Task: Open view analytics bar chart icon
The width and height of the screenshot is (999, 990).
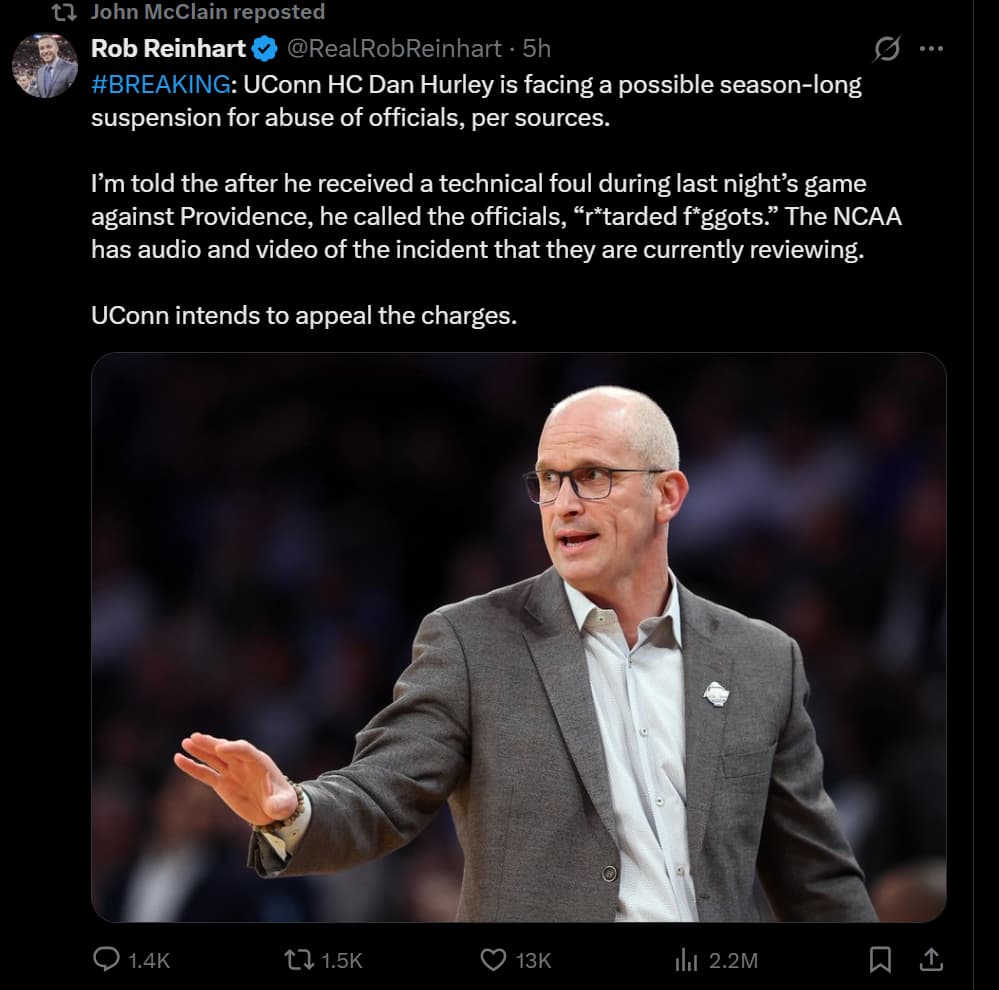Action: [686, 960]
